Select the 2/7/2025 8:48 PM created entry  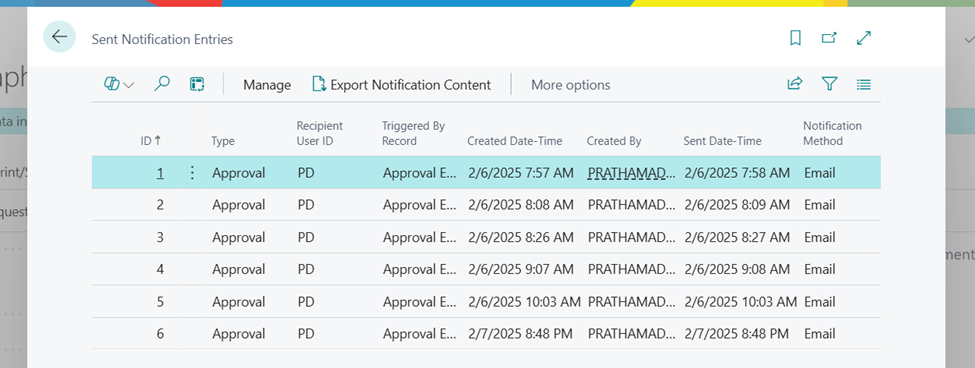click(x=519, y=334)
